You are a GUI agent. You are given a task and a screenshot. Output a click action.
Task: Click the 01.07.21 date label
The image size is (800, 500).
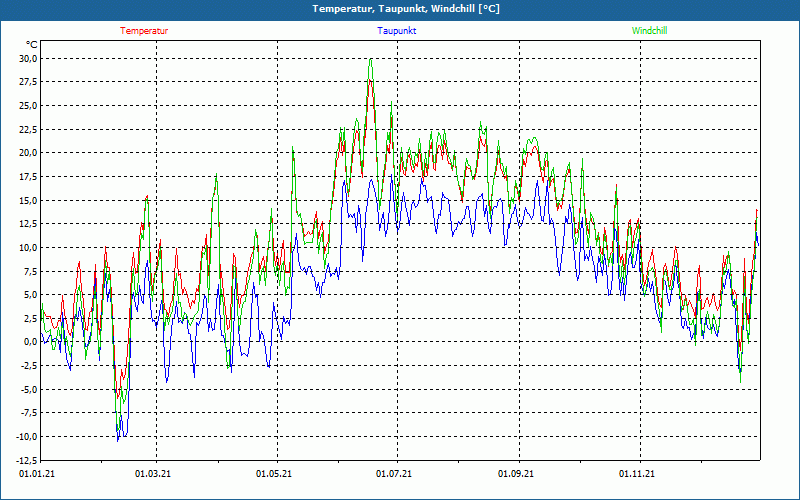pos(394,474)
